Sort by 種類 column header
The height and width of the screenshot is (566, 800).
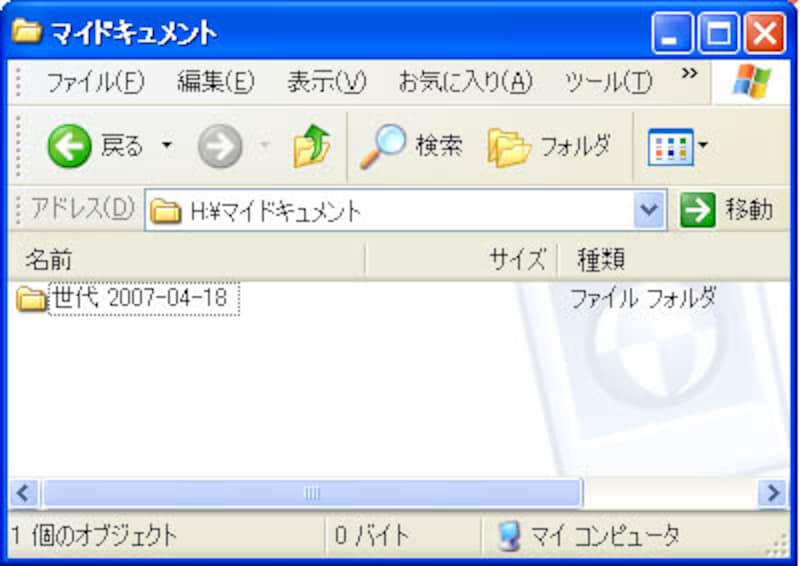[x=673, y=259]
